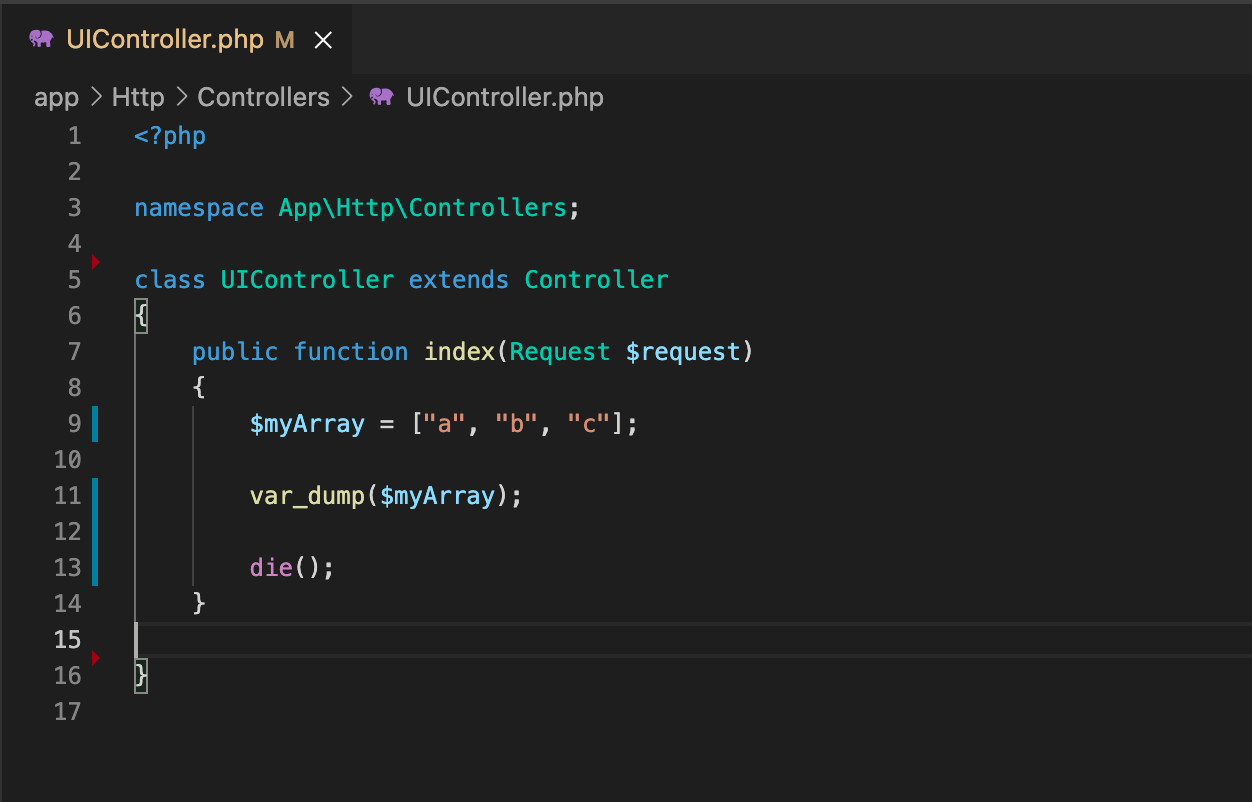Place cursor on the $myArray variable

point(307,423)
